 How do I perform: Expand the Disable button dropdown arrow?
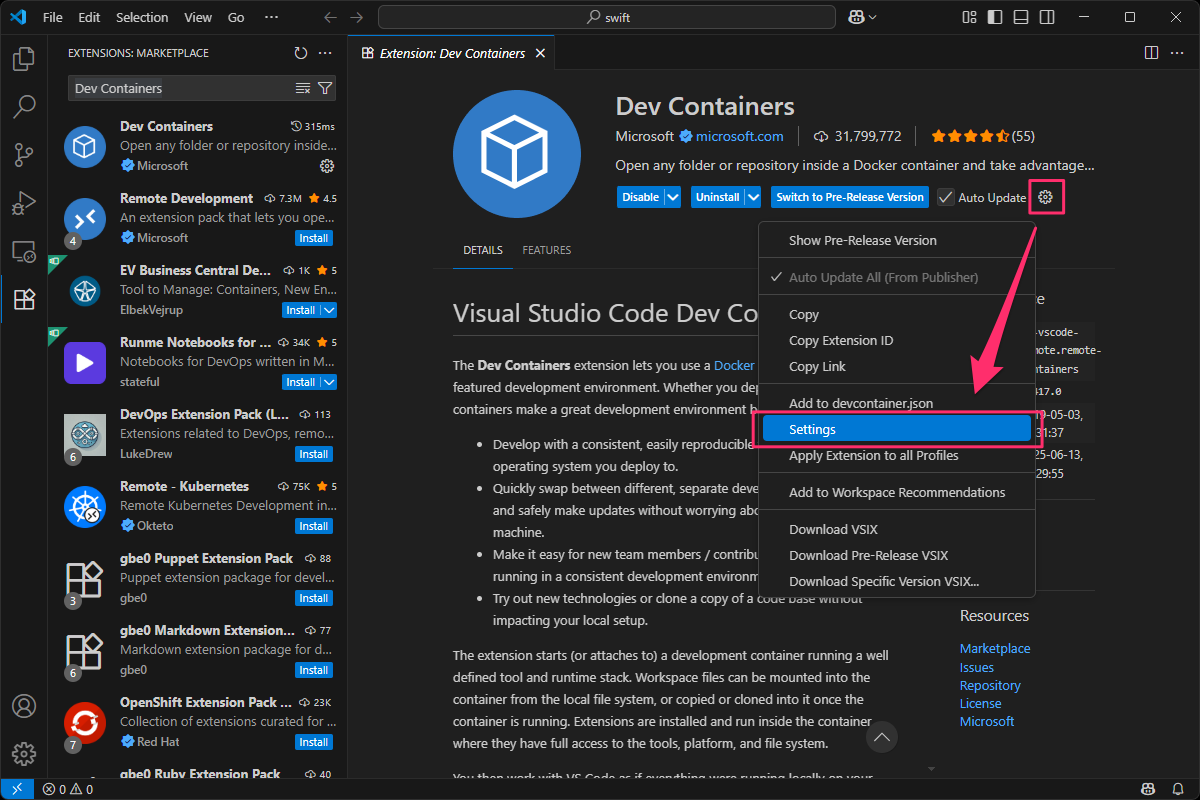tap(673, 197)
